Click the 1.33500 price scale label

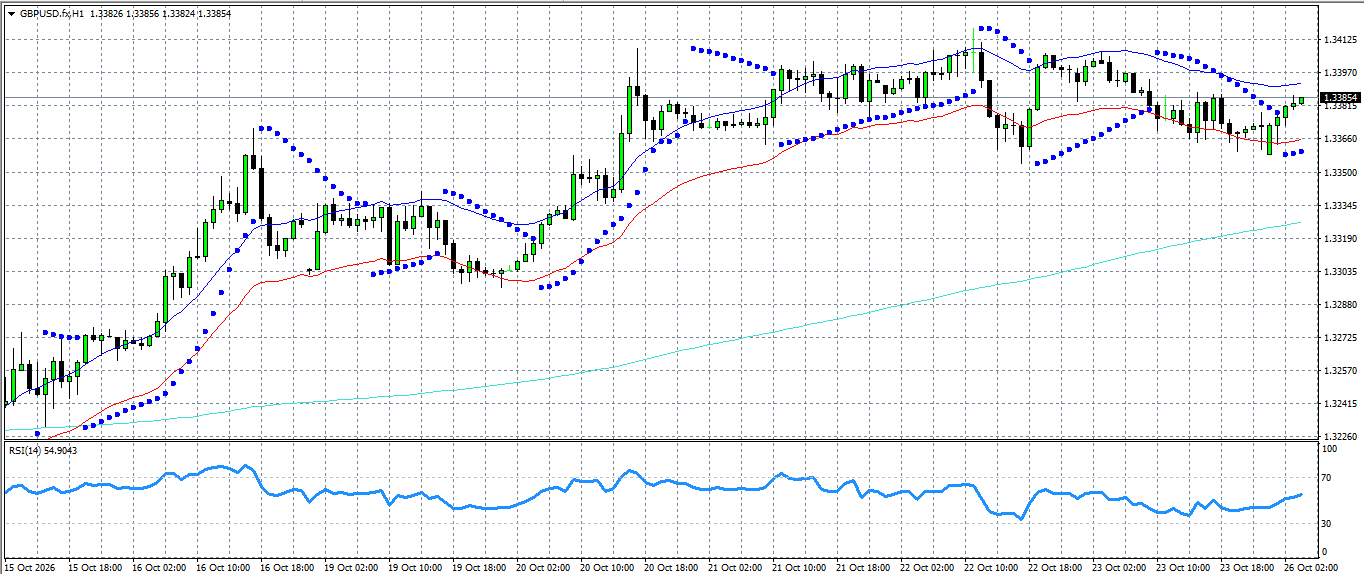click(x=1340, y=172)
